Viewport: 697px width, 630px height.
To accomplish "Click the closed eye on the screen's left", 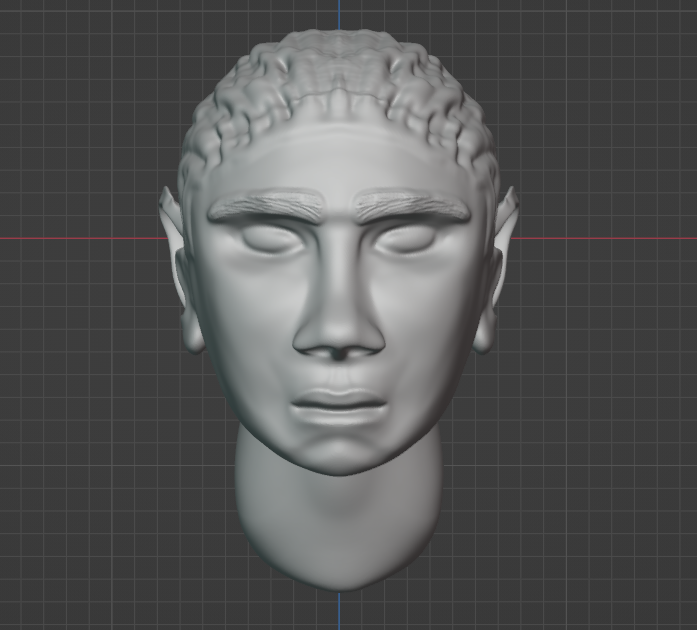I will 268,239.
